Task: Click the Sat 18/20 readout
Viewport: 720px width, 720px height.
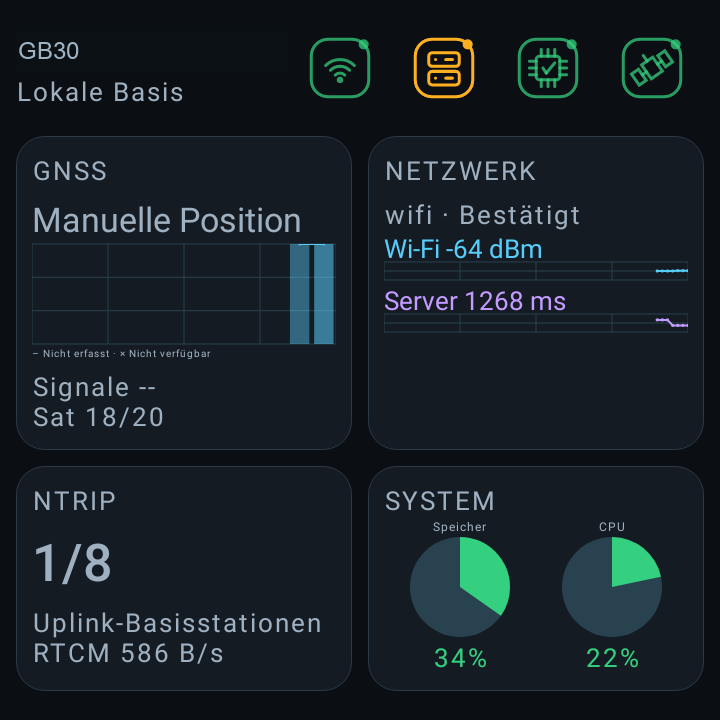Action: click(x=98, y=417)
